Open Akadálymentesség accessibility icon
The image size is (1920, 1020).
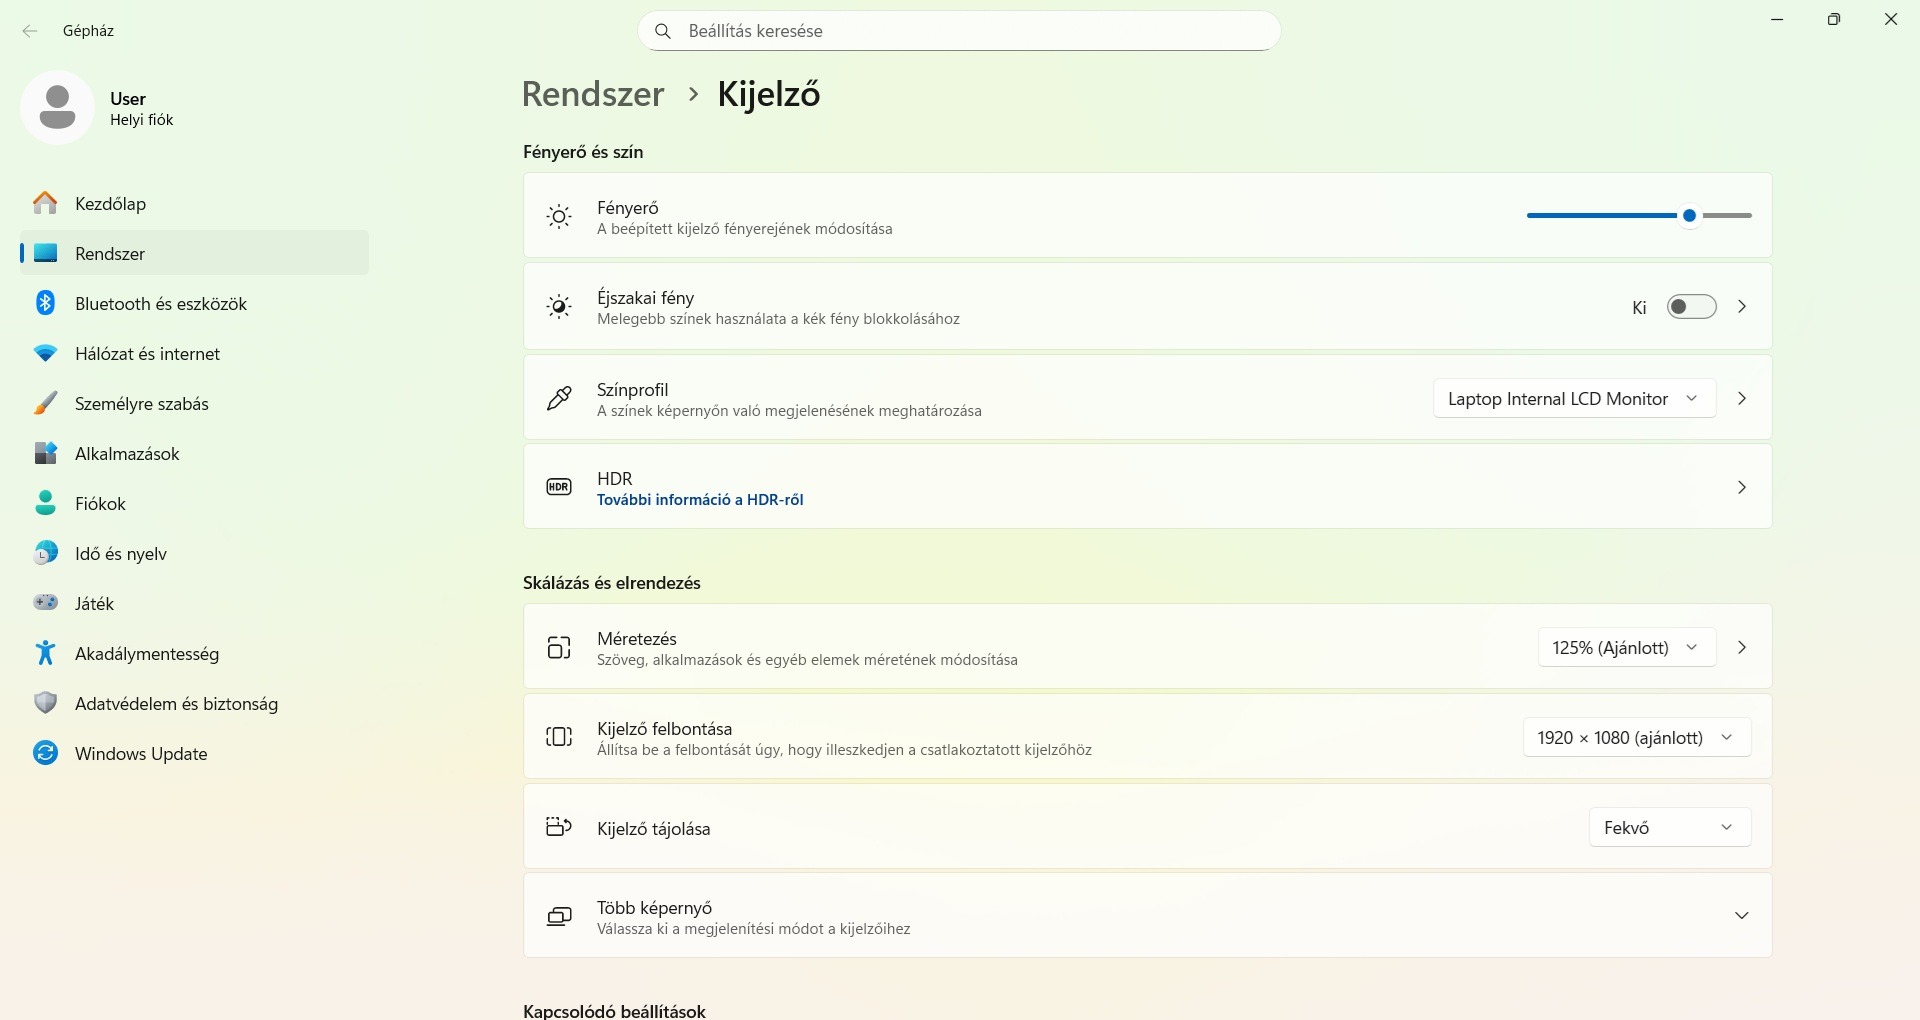coord(45,653)
